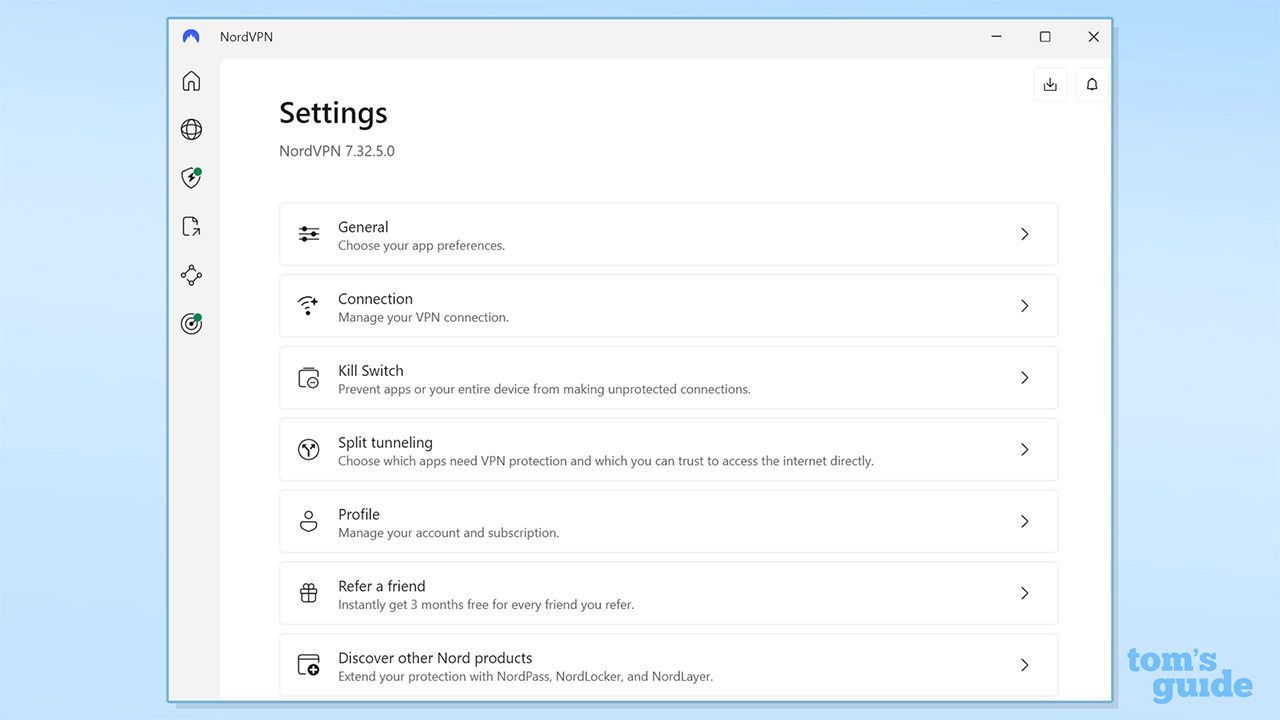The image size is (1280, 720).
Task: Click 'Choose your app preferences.' description
Action: [x=421, y=246]
